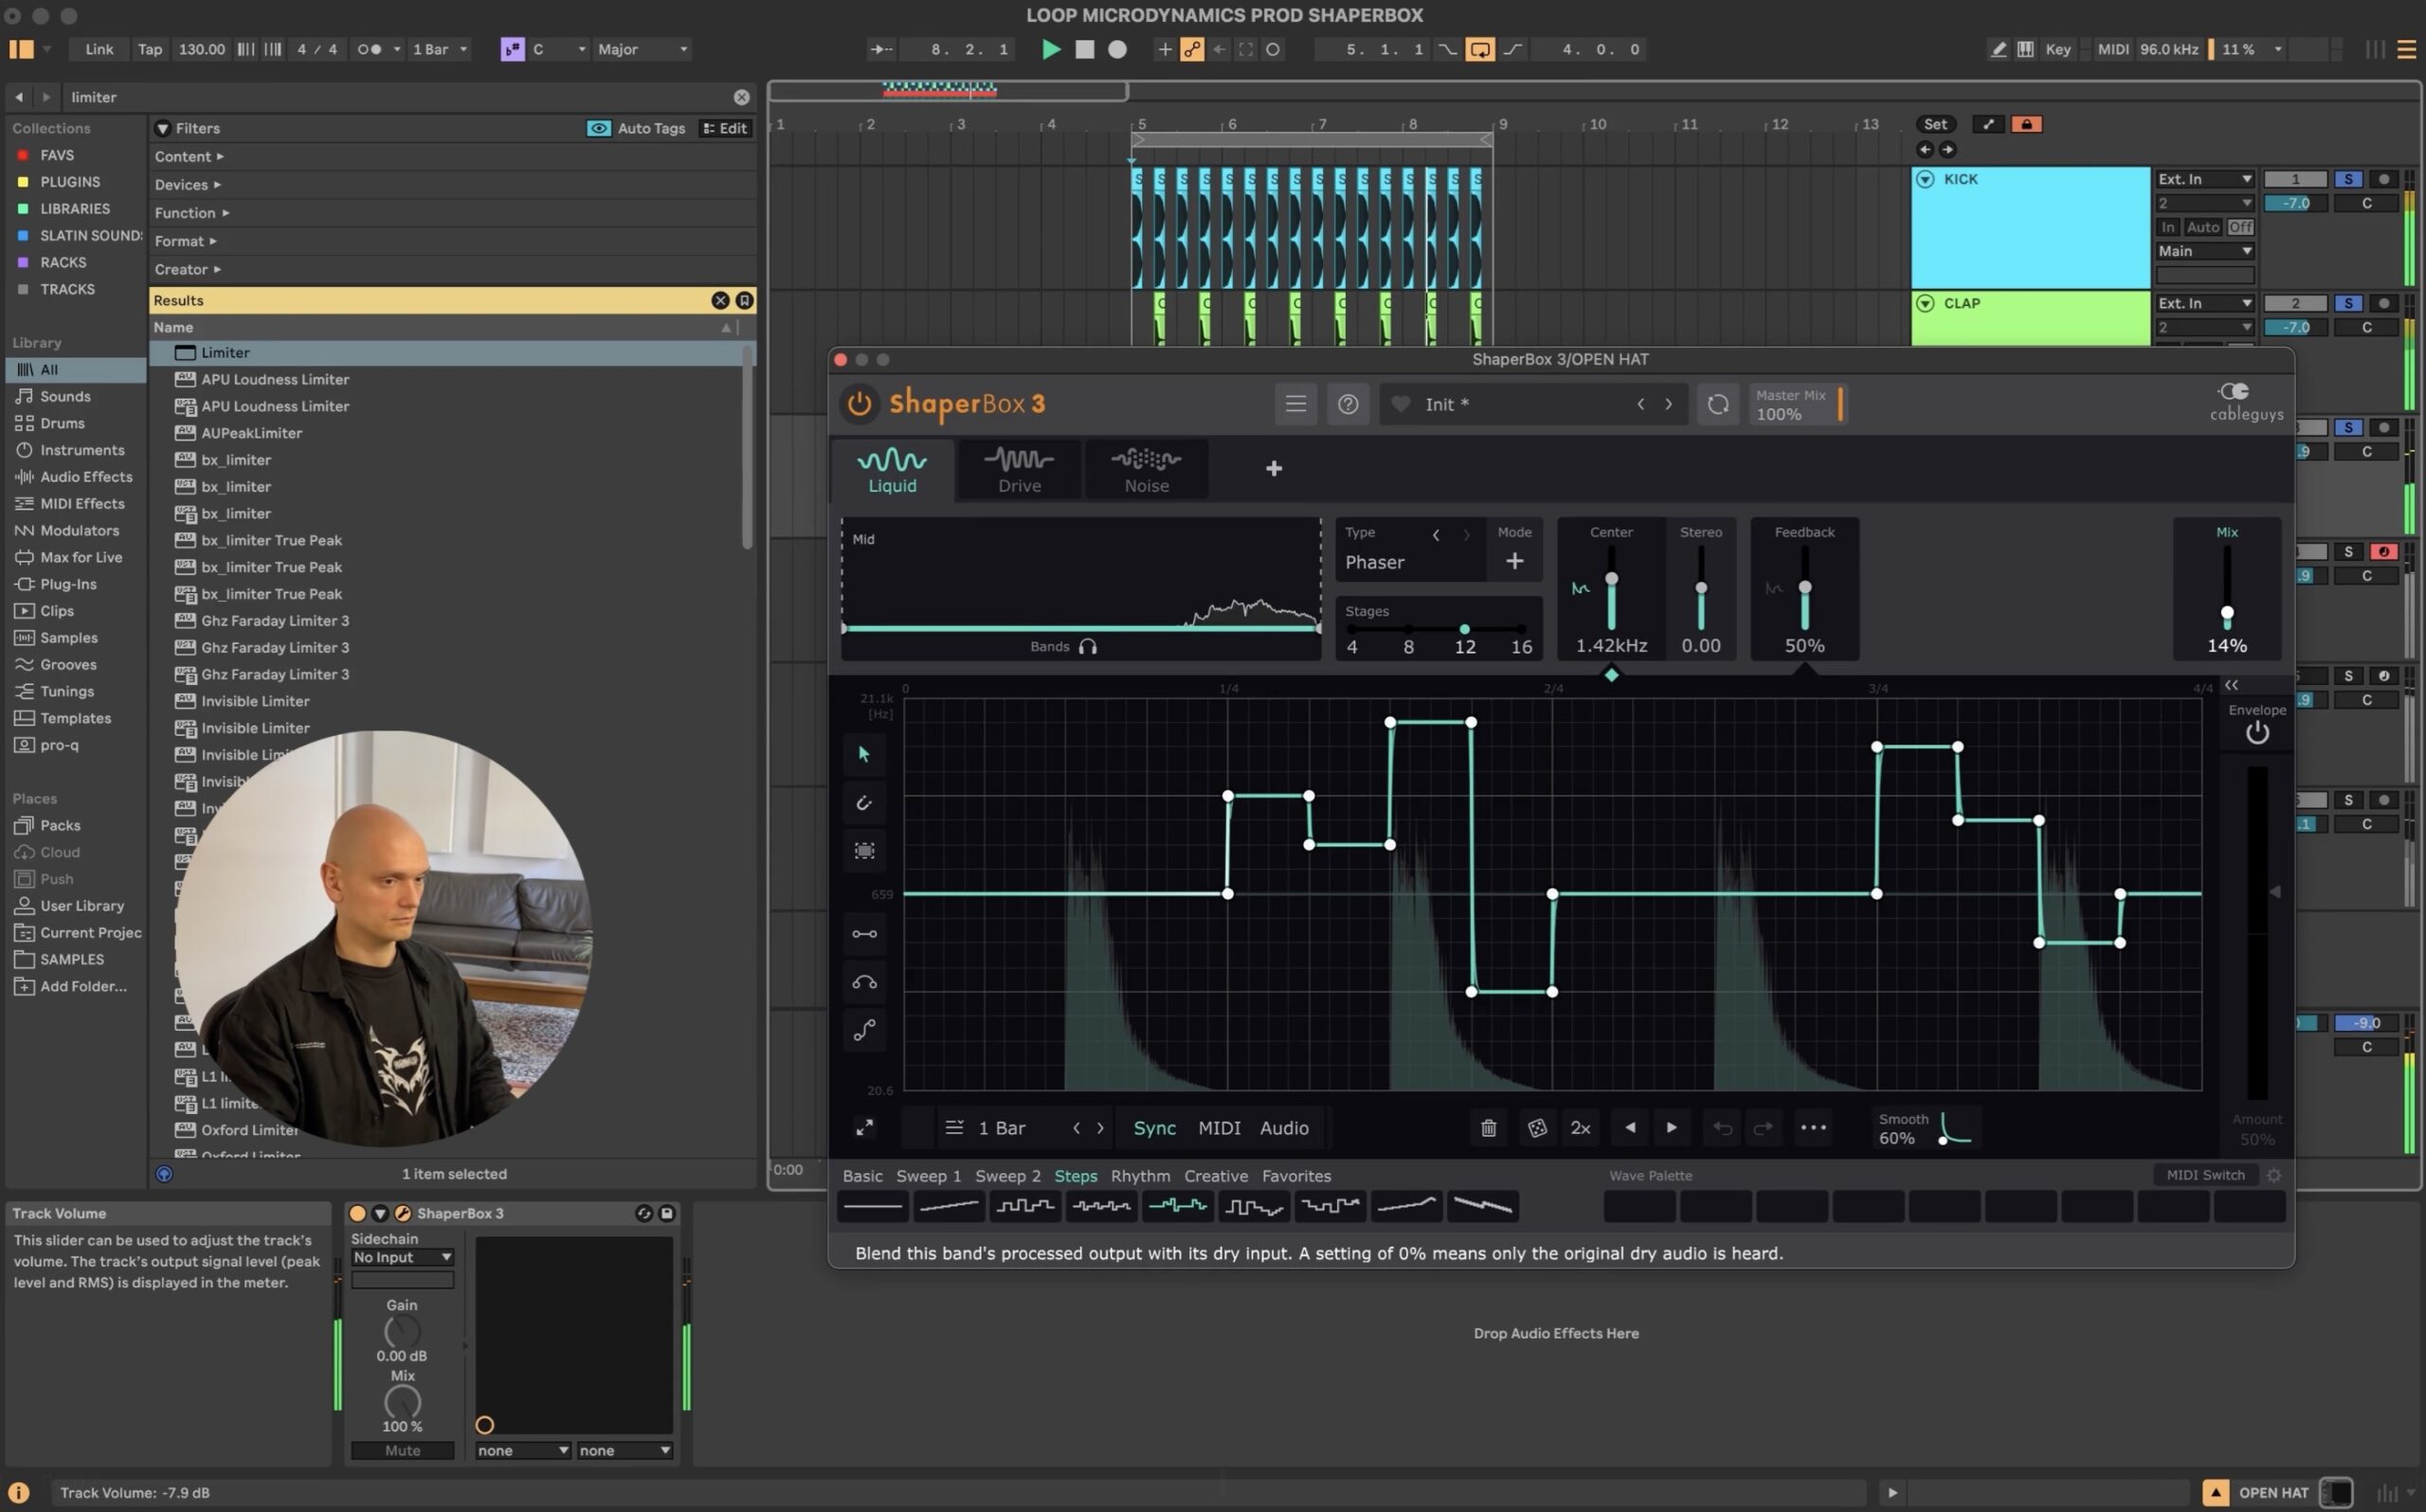Open the Rhythm wave preset category

point(1140,1176)
